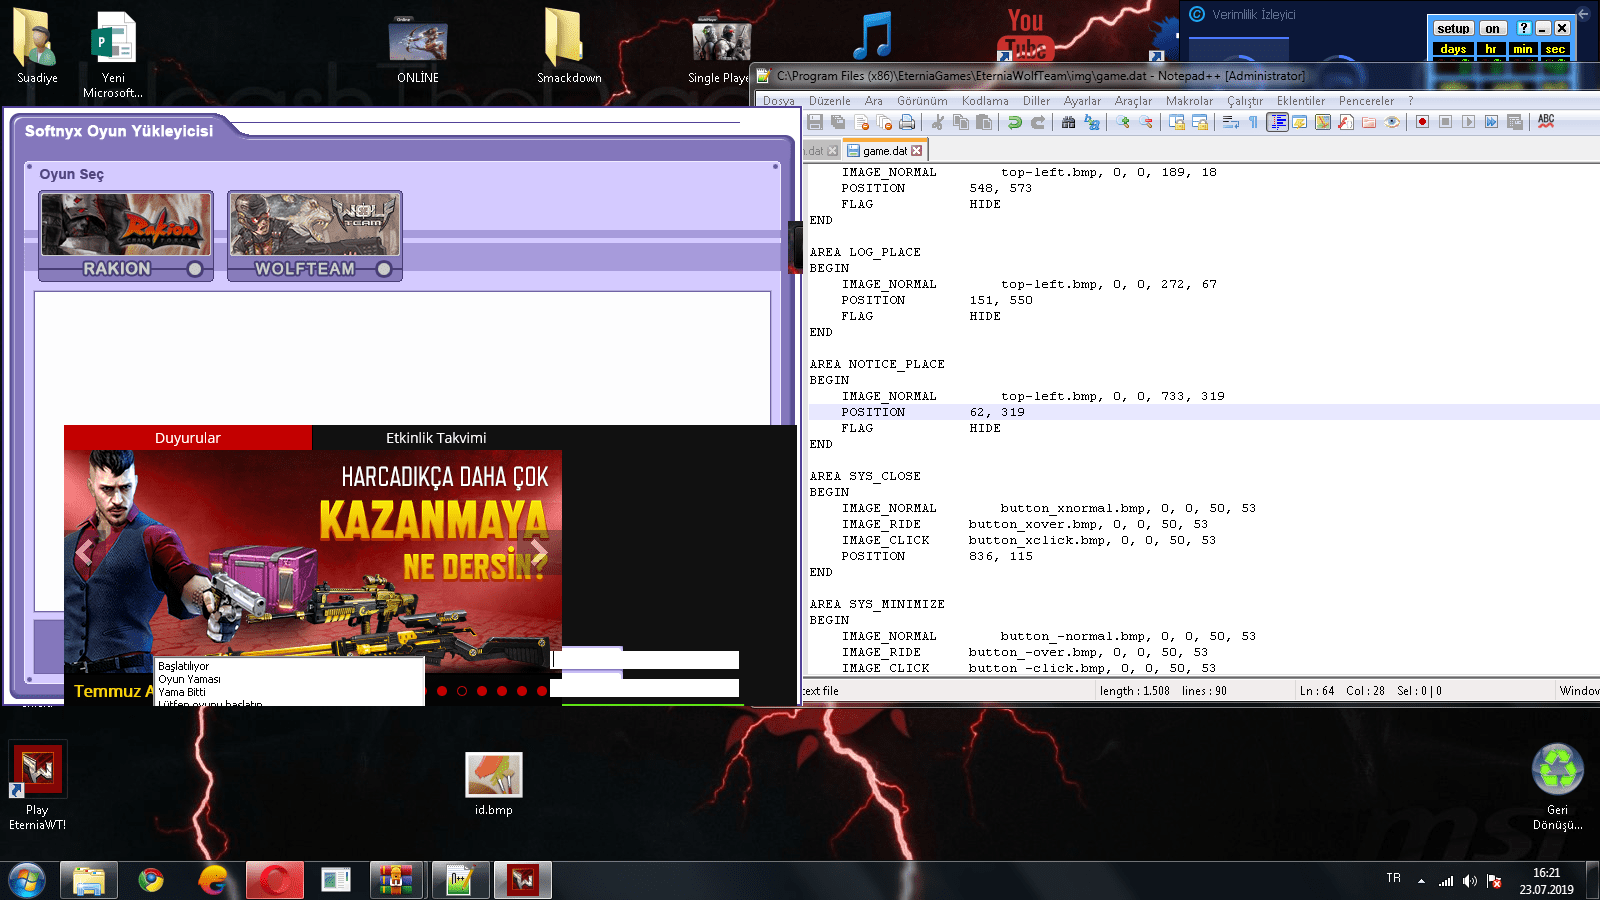Play back recorded macro
The height and width of the screenshot is (900, 1600).
[1468, 122]
